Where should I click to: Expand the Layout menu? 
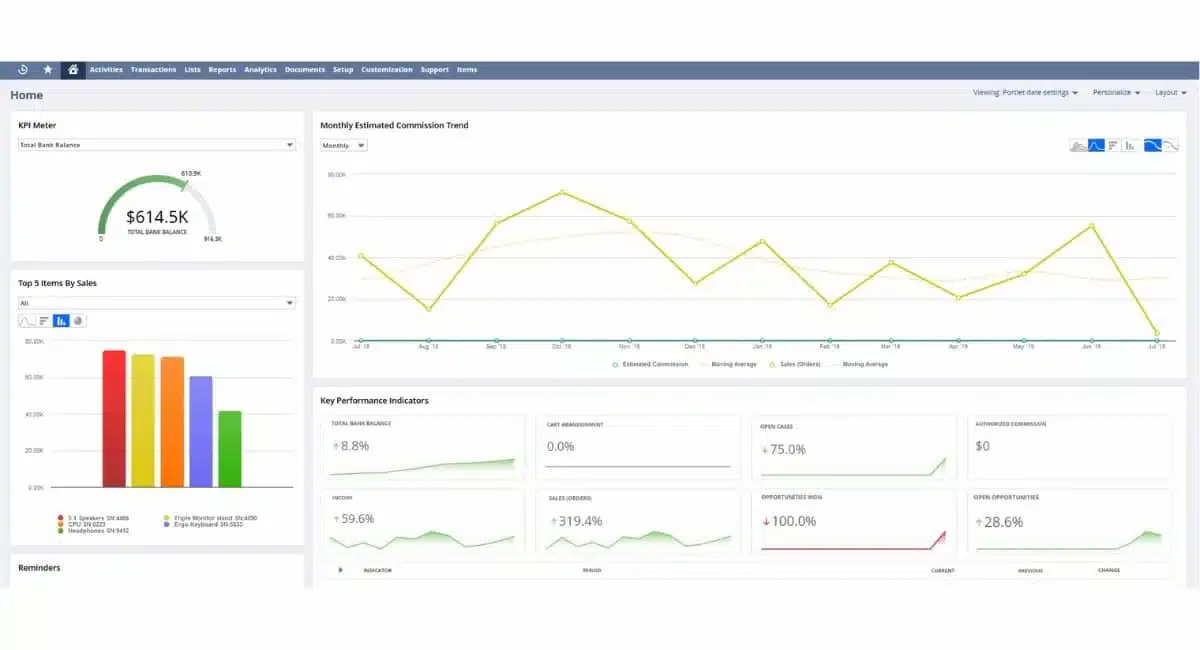(1170, 92)
